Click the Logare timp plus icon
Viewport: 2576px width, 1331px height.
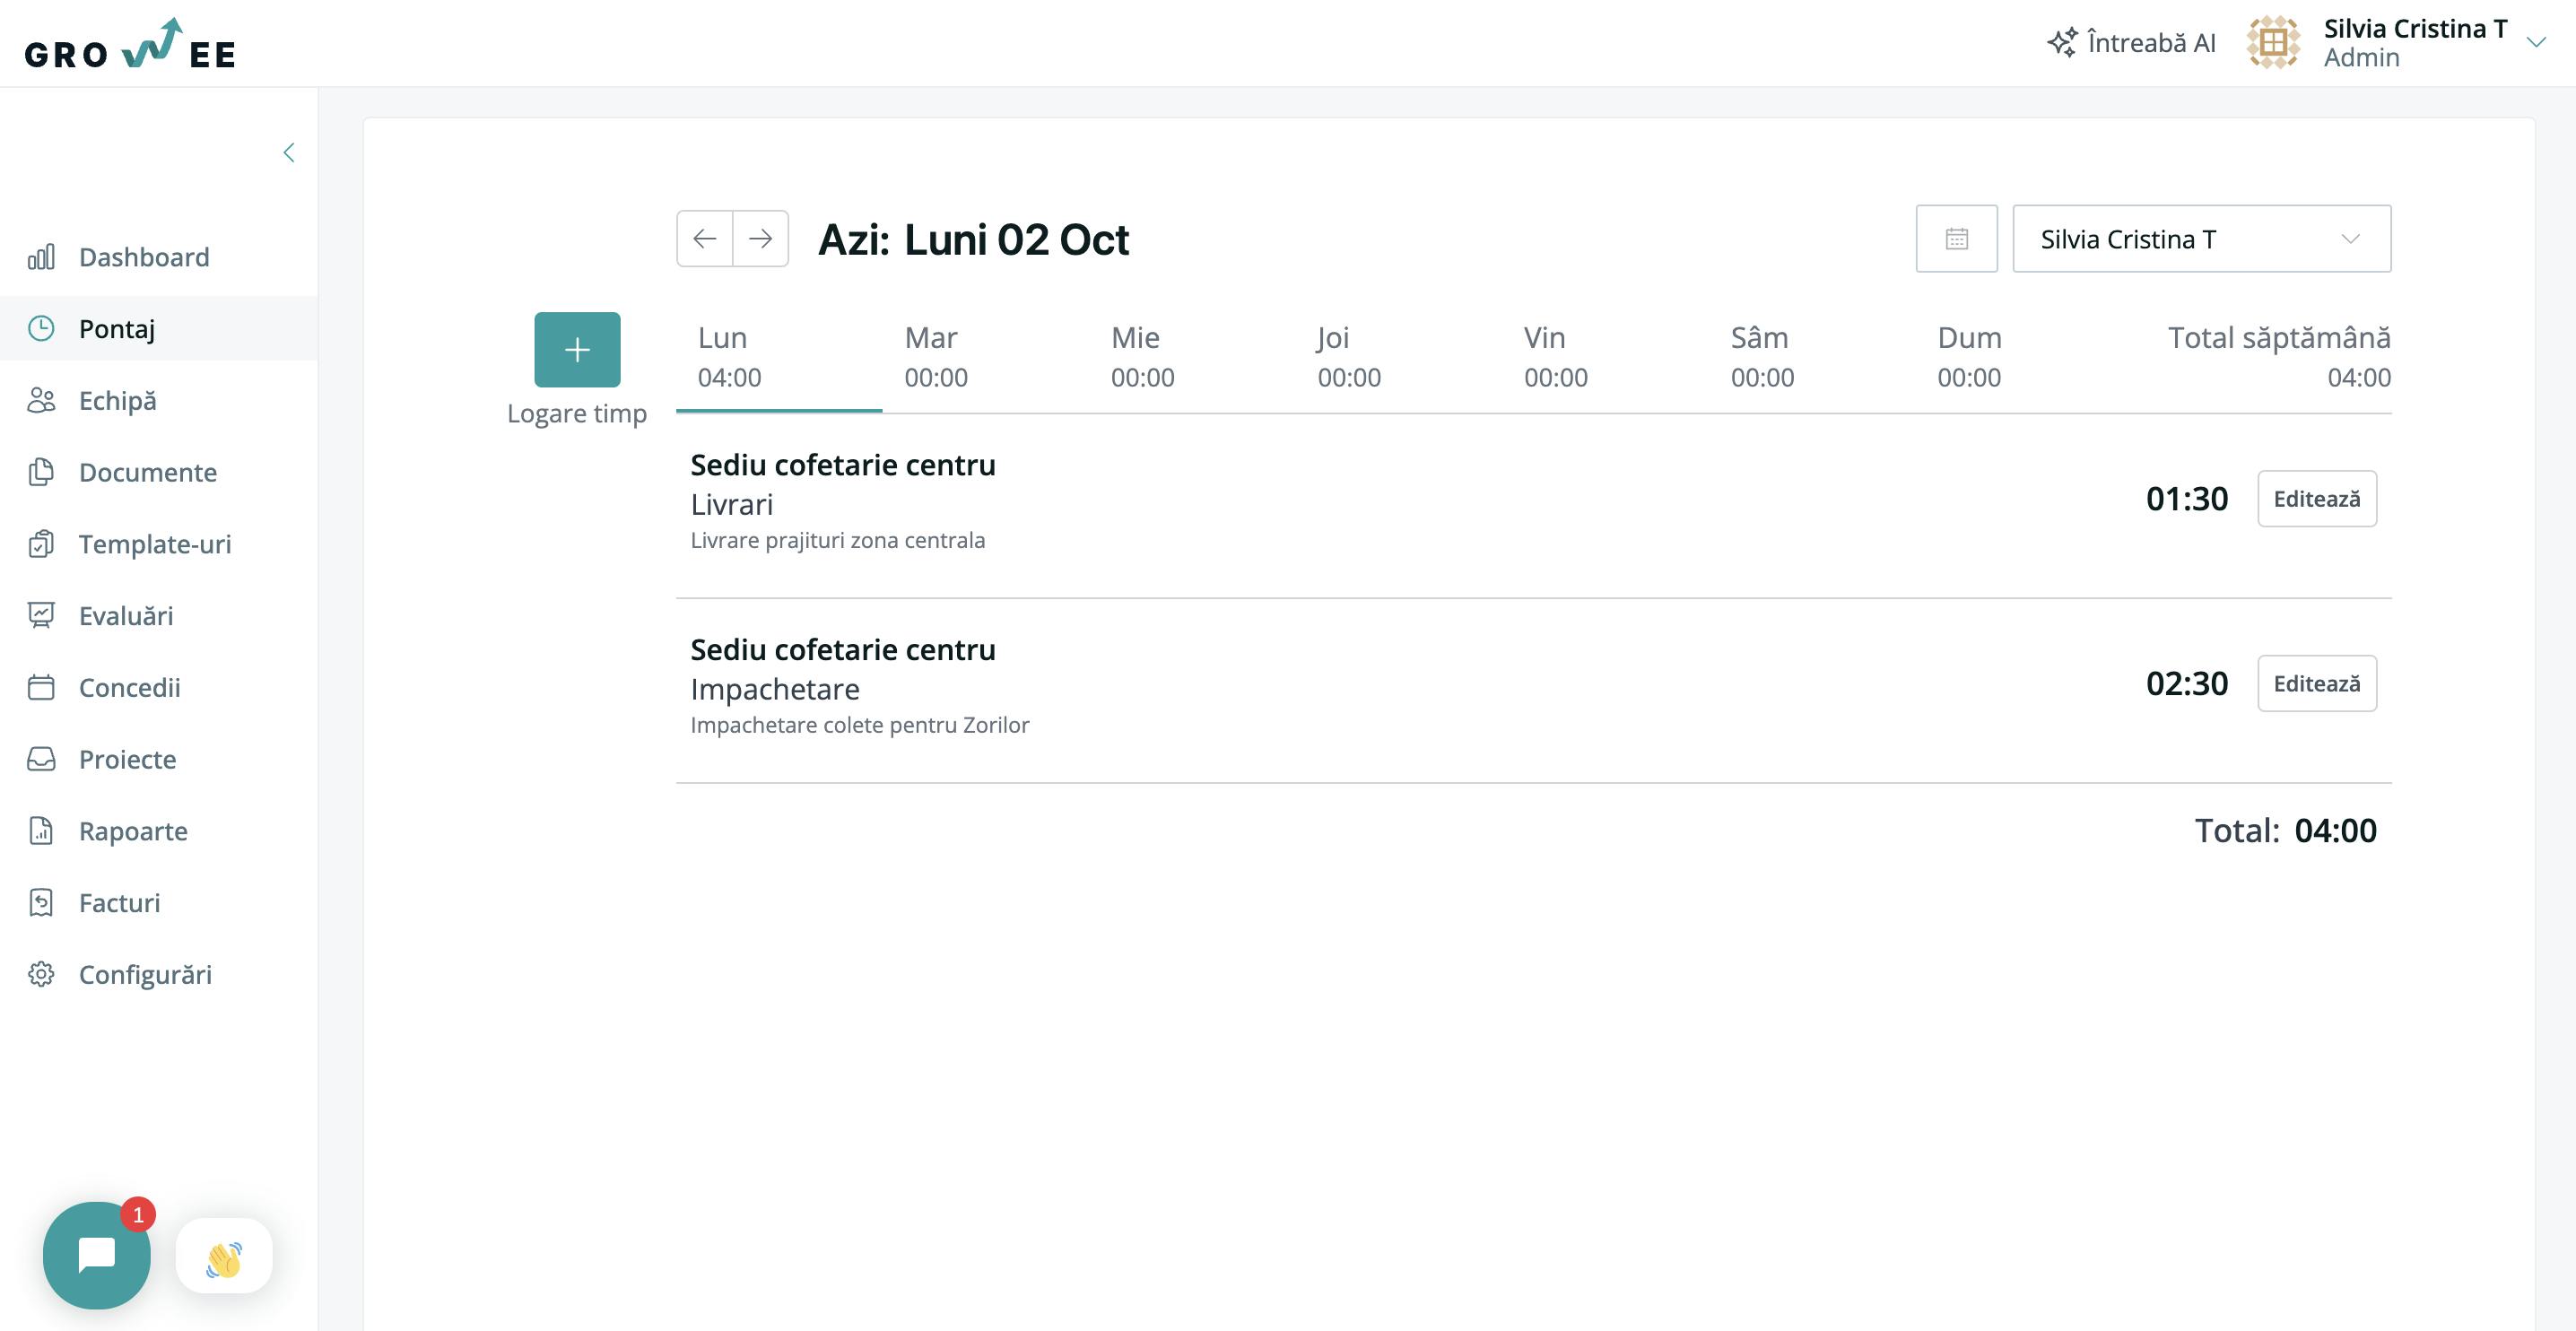[x=577, y=350]
